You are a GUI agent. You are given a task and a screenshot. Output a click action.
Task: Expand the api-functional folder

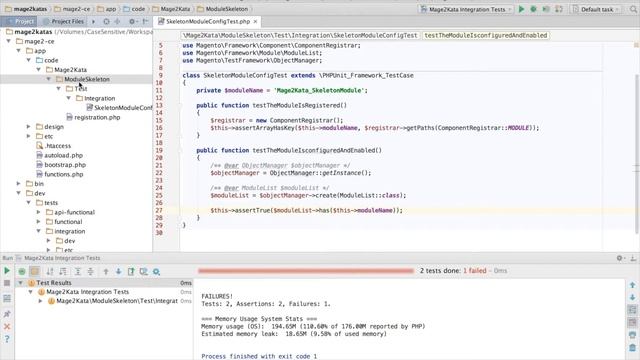39,212
